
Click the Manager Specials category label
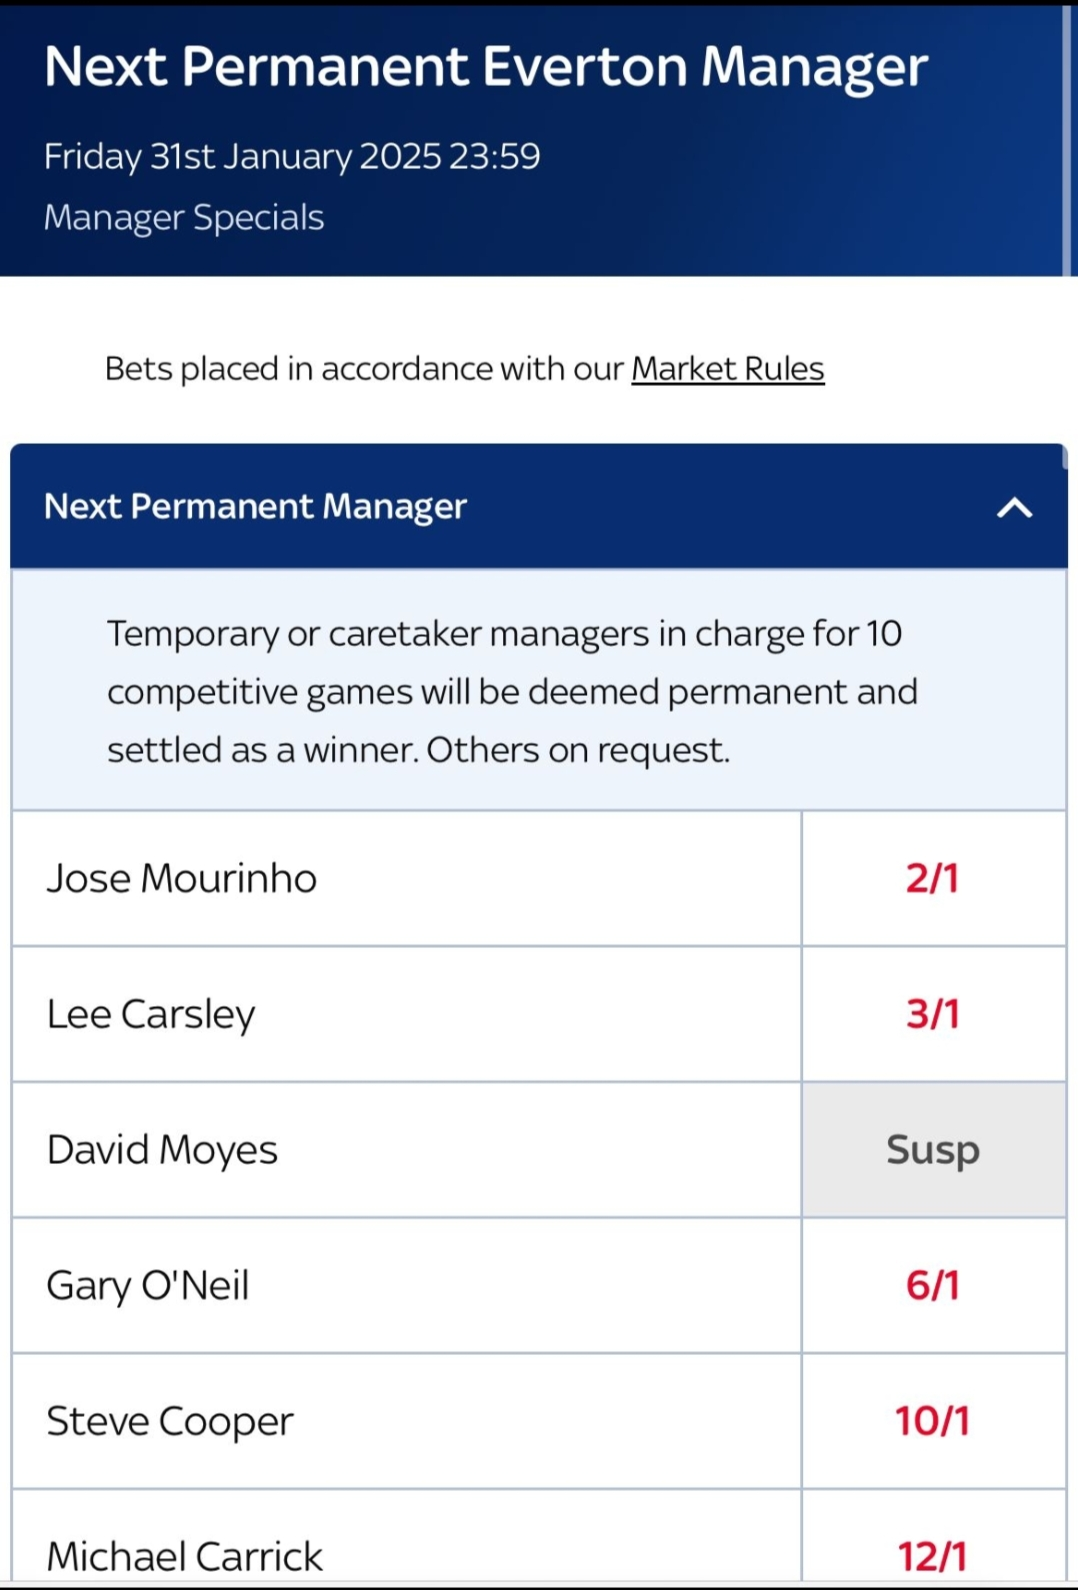184,217
